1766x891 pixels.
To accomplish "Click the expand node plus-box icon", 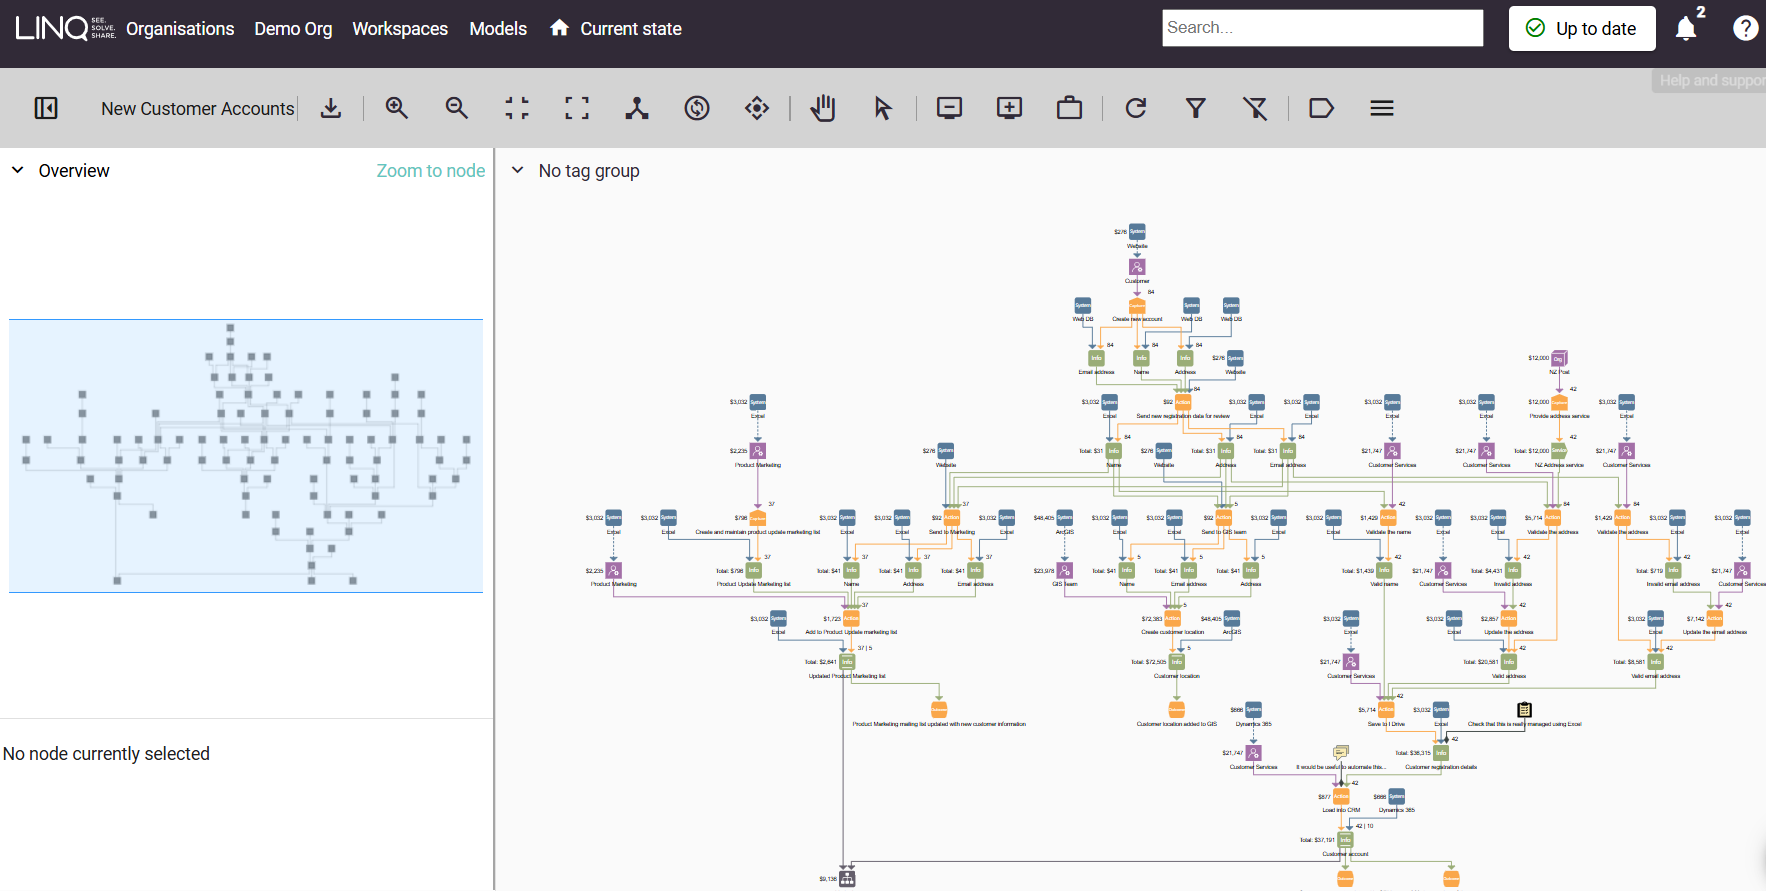I will tap(1010, 108).
